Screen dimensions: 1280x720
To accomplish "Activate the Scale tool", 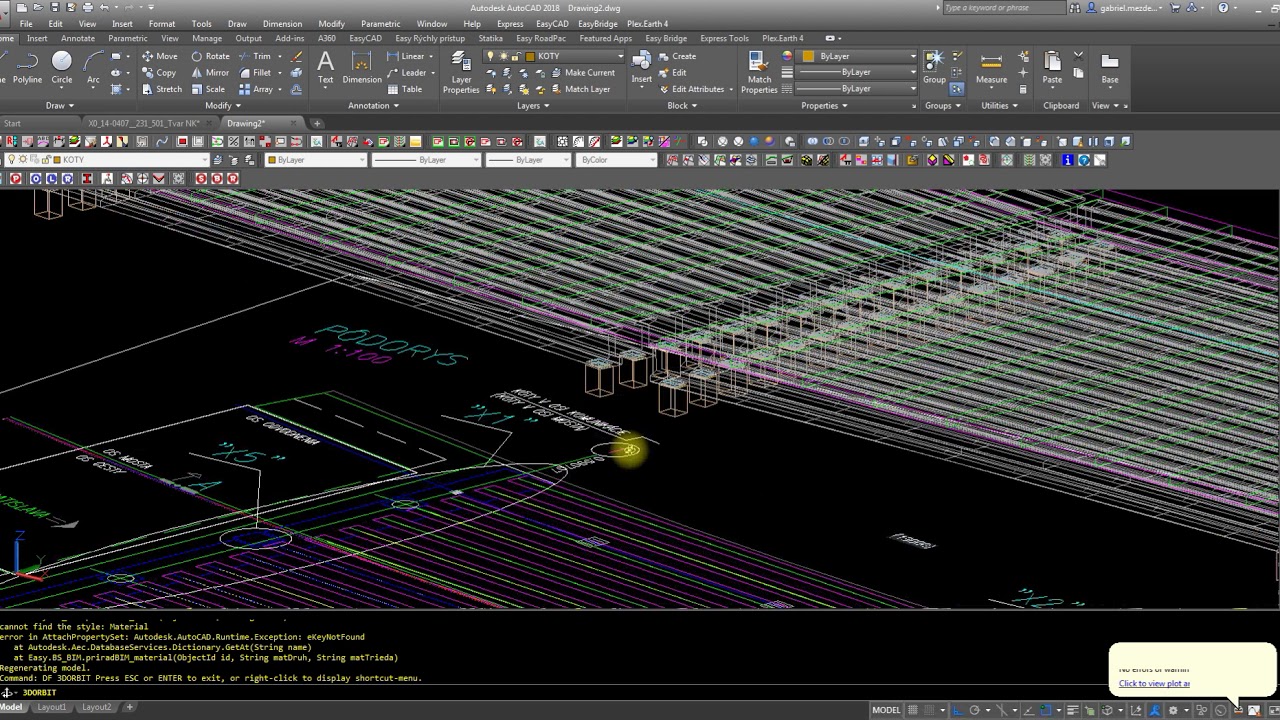I will (208, 89).
